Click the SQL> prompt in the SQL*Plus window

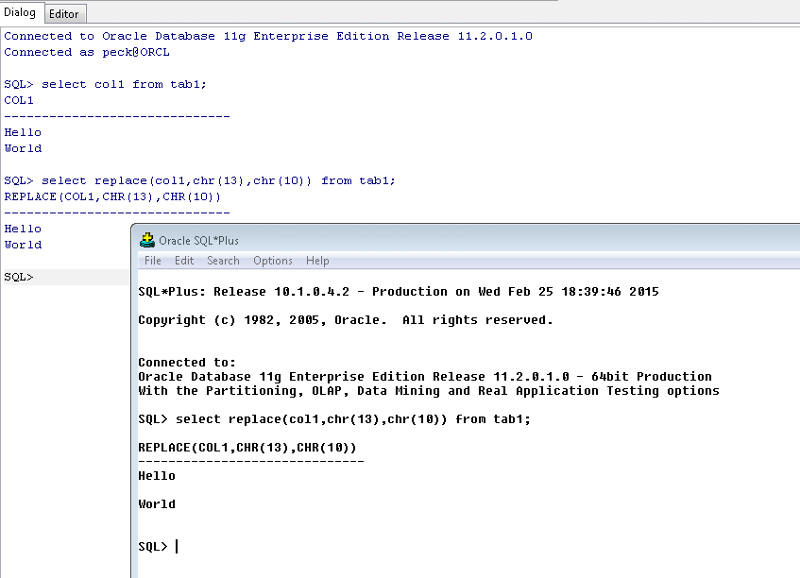152,547
